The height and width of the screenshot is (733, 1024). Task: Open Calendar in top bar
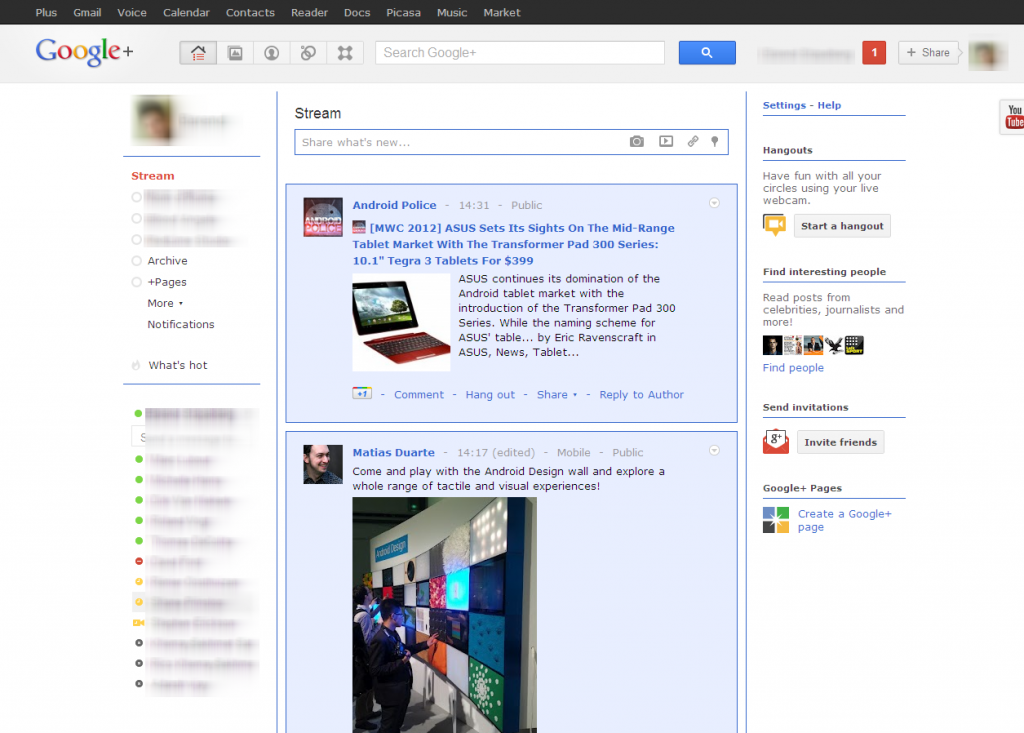(x=186, y=12)
